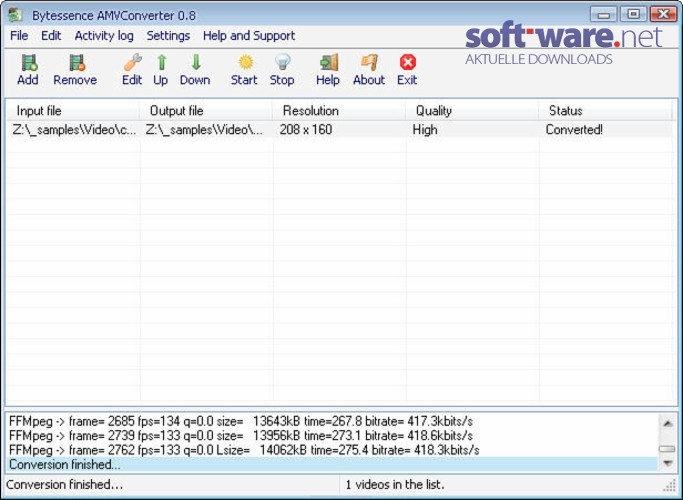Close the AMVConverter window
The width and height of the screenshot is (683, 500).
tap(663, 14)
